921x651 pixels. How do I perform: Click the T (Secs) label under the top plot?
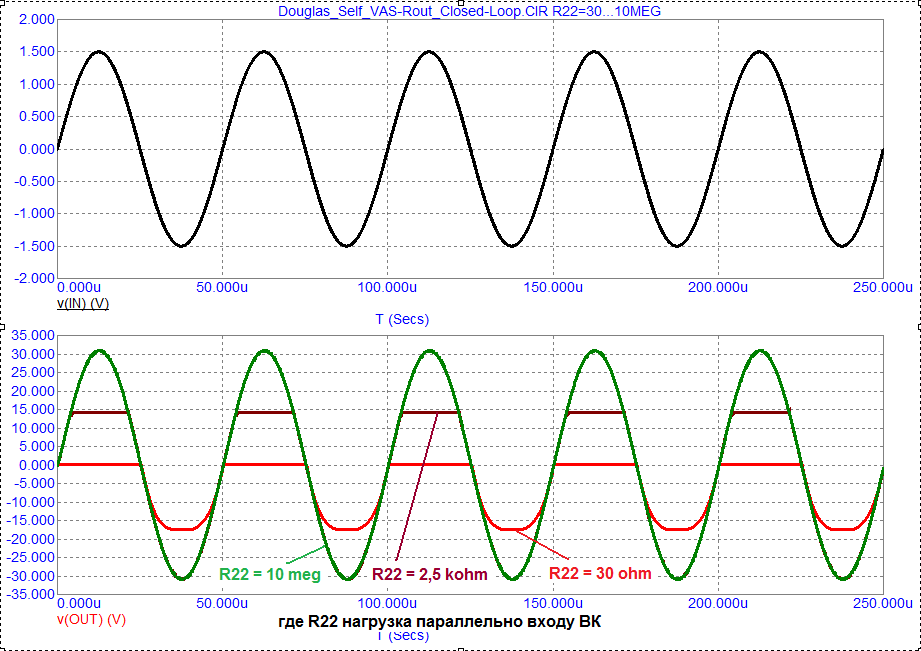402,319
